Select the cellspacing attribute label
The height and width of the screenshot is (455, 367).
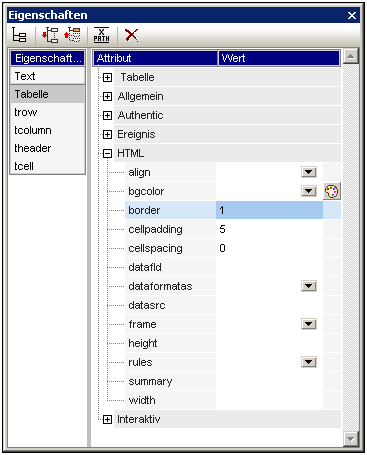pyautogui.click(x=155, y=248)
